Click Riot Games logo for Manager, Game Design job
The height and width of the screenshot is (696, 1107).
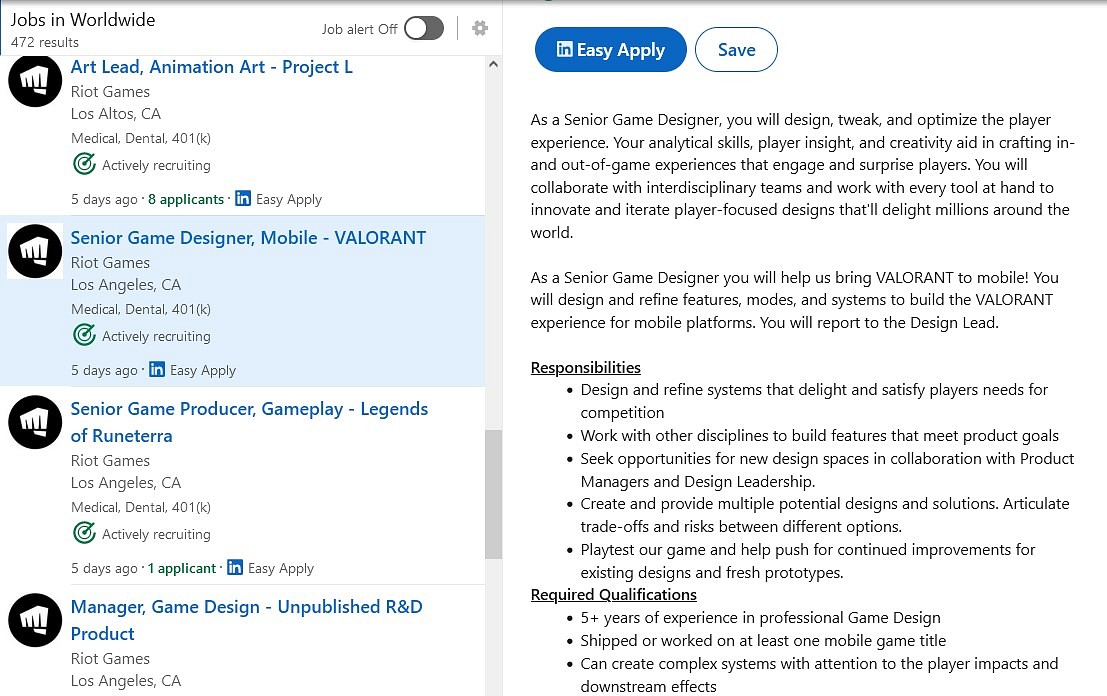(x=35, y=620)
